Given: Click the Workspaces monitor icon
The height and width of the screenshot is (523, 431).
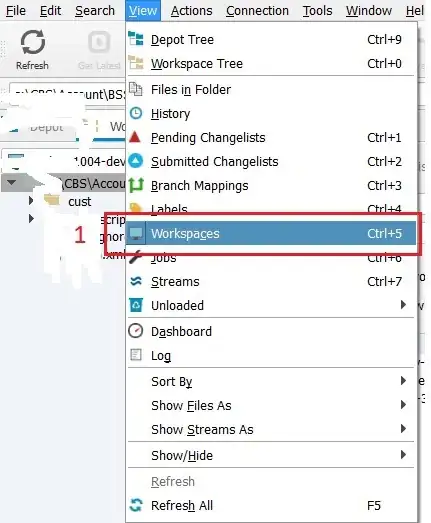Looking at the screenshot, I should (x=136, y=233).
